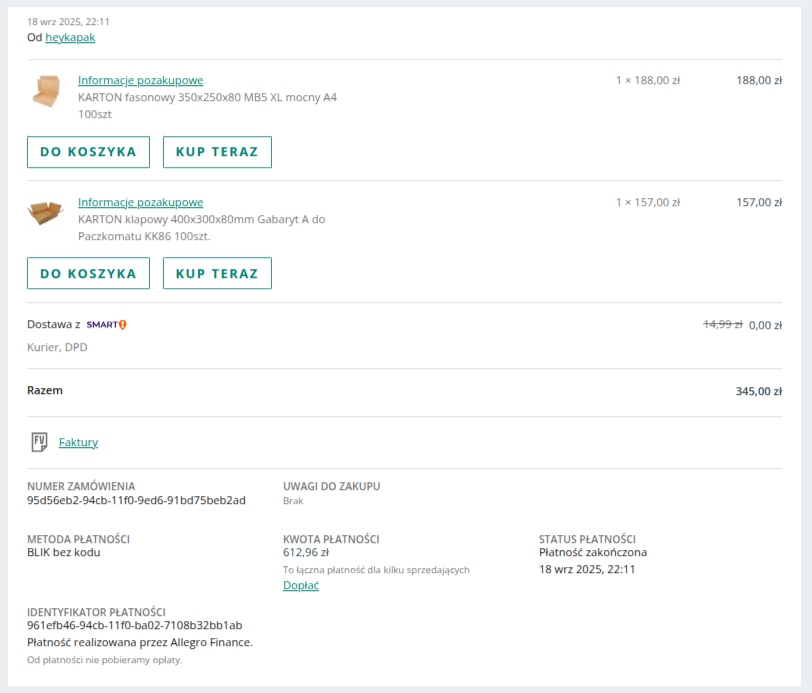Open Informacje pozakupowe for KARTON klapowy

[x=140, y=202]
